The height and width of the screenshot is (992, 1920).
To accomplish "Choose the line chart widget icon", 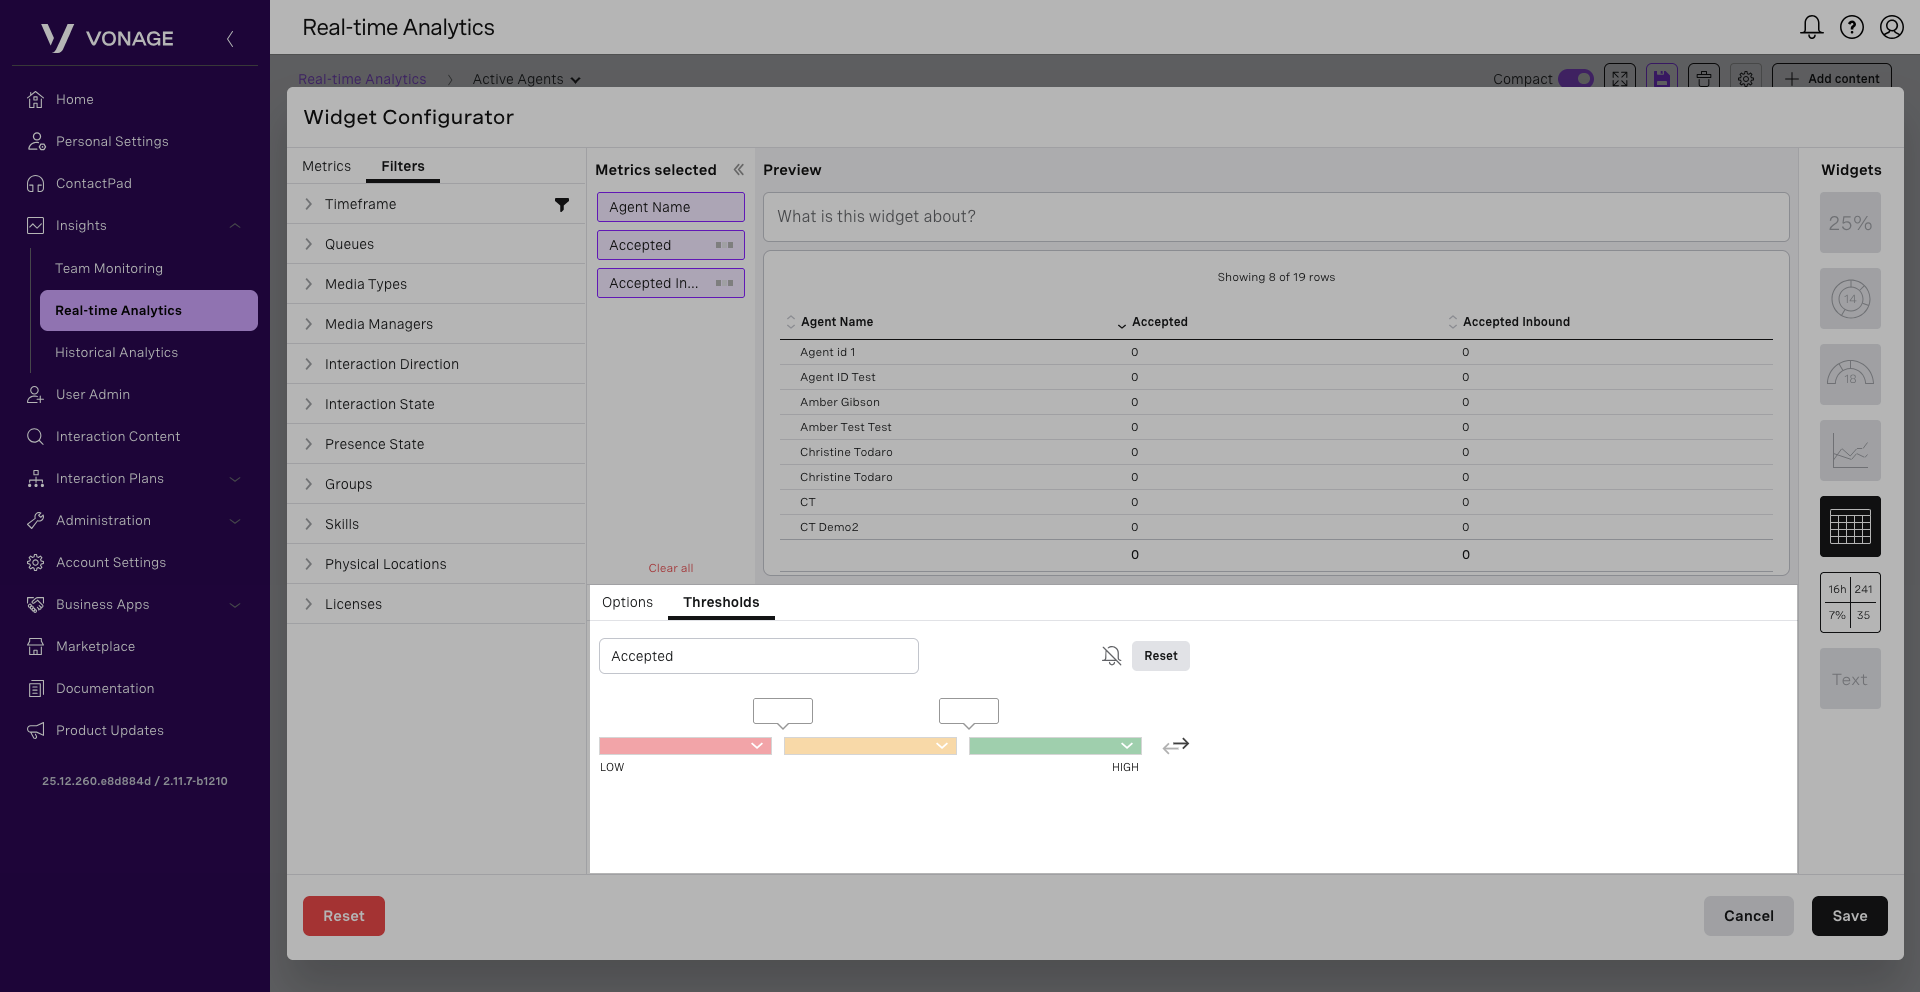I will [x=1850, y=451].
